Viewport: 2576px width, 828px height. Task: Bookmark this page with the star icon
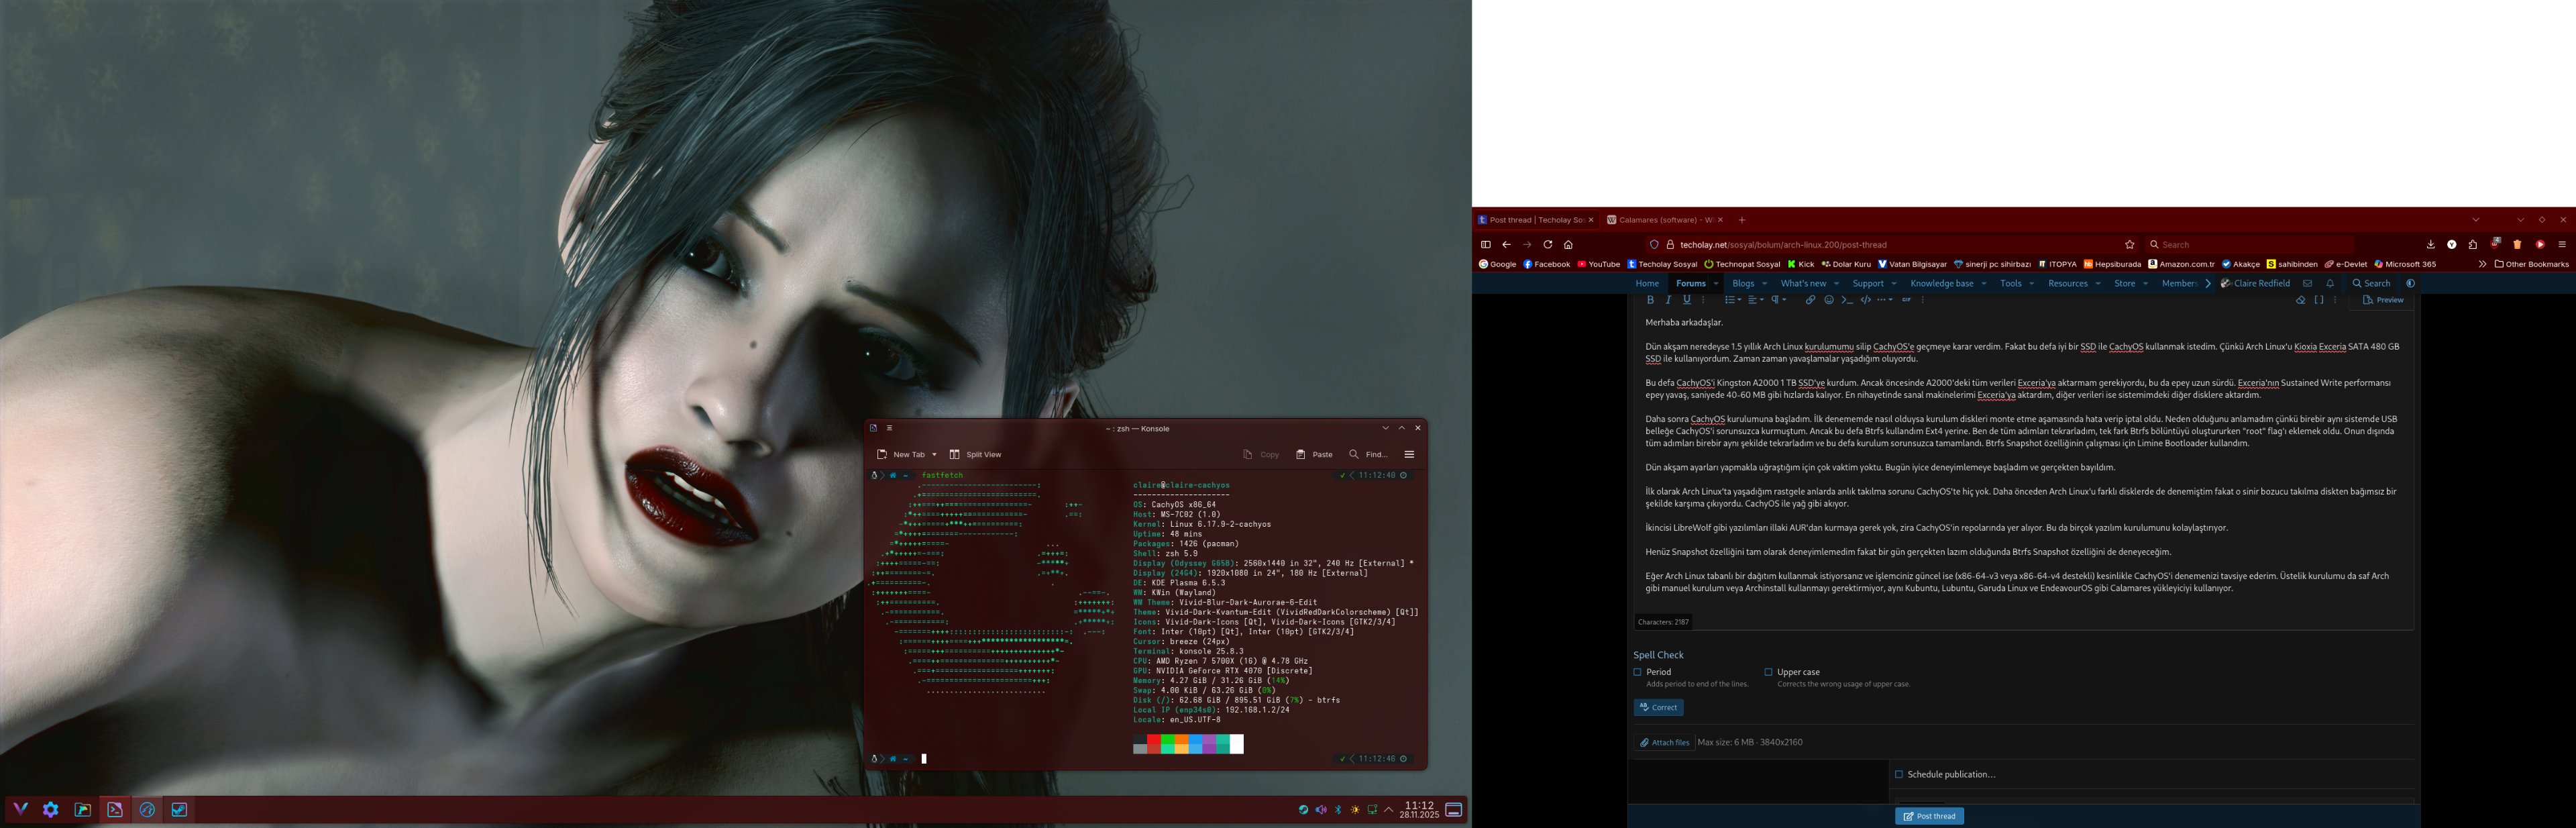2130,245
